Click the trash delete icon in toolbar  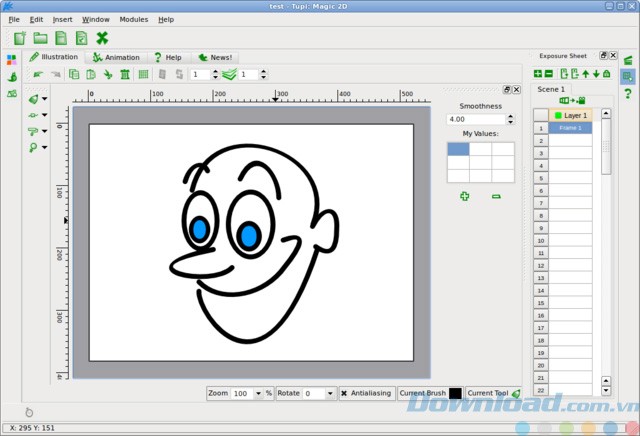pos(125,74)
